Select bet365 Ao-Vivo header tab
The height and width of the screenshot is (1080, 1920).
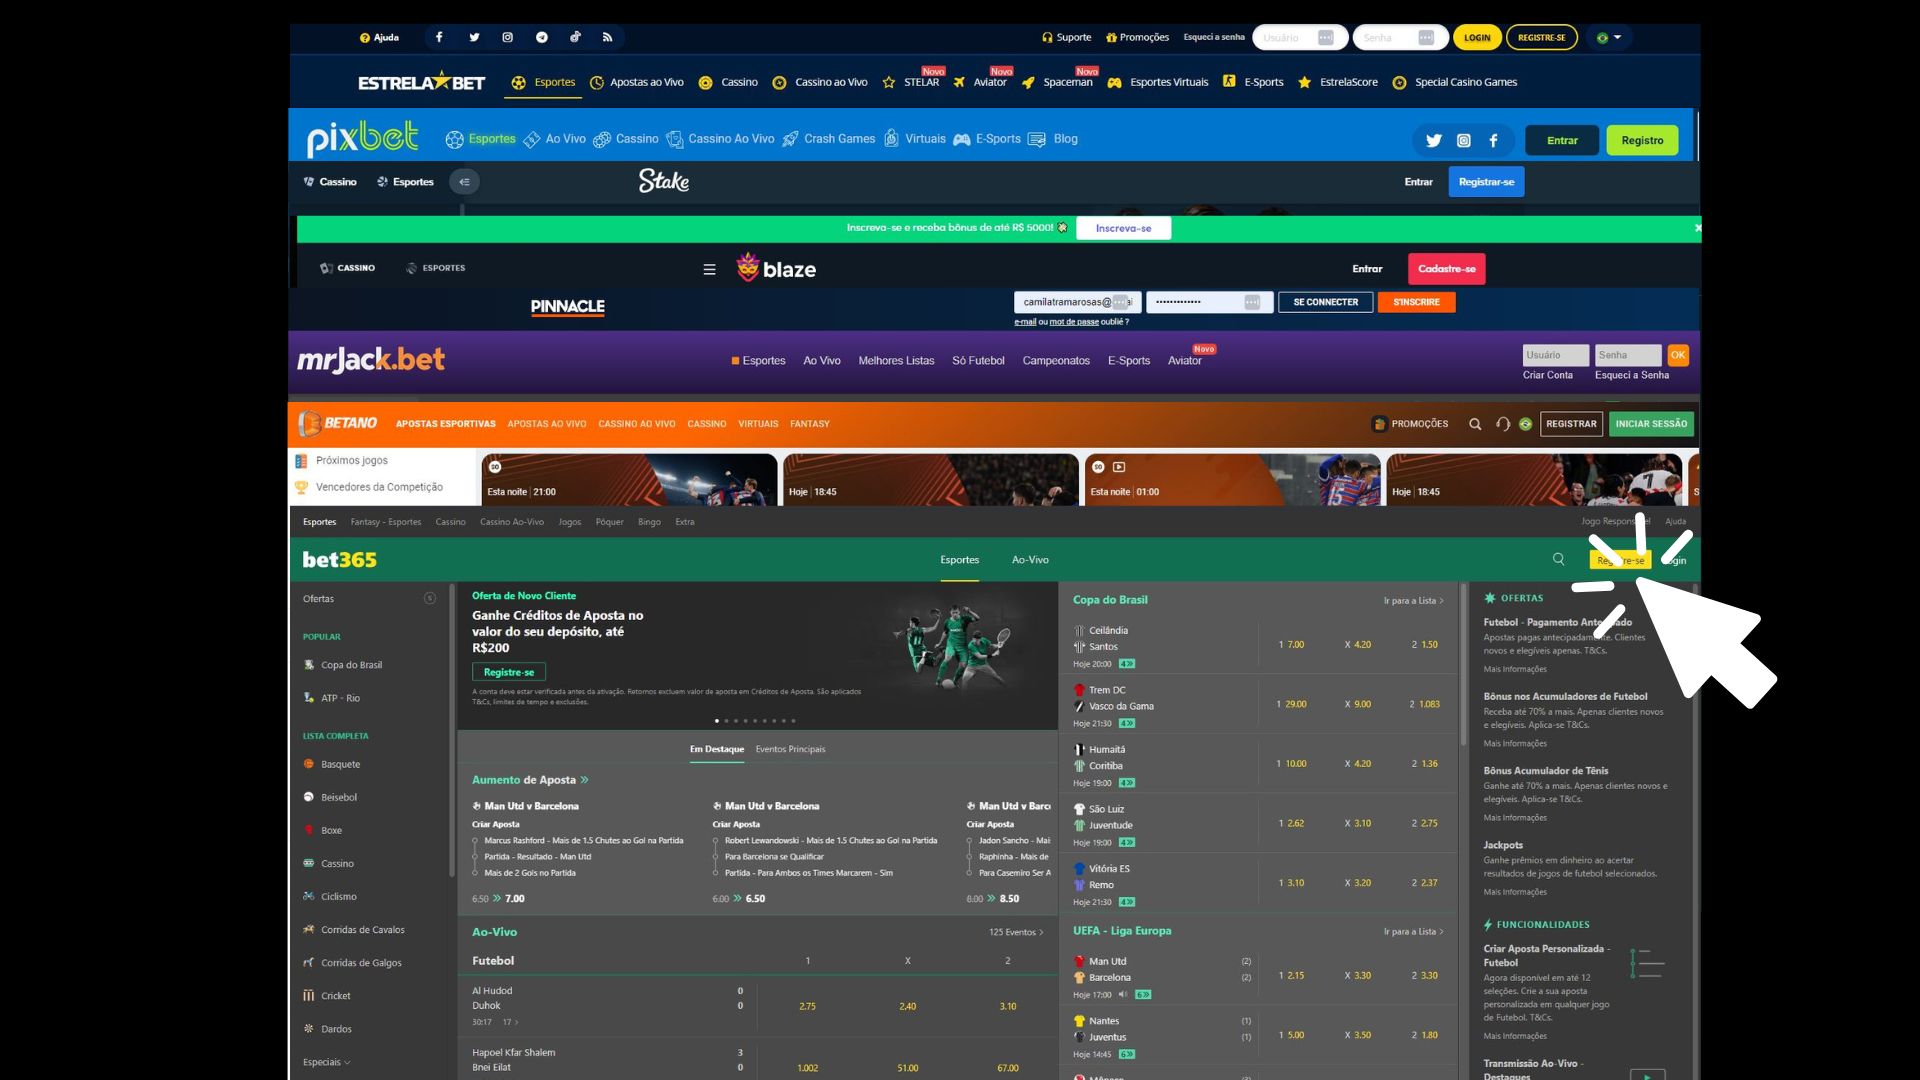click(x=1030, y=560)
